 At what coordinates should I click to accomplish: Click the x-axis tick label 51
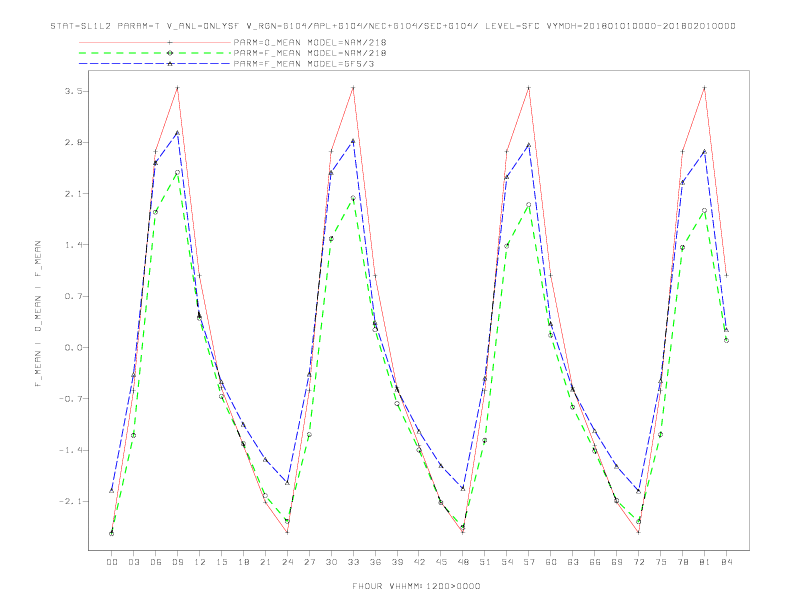tap(485, 562)
